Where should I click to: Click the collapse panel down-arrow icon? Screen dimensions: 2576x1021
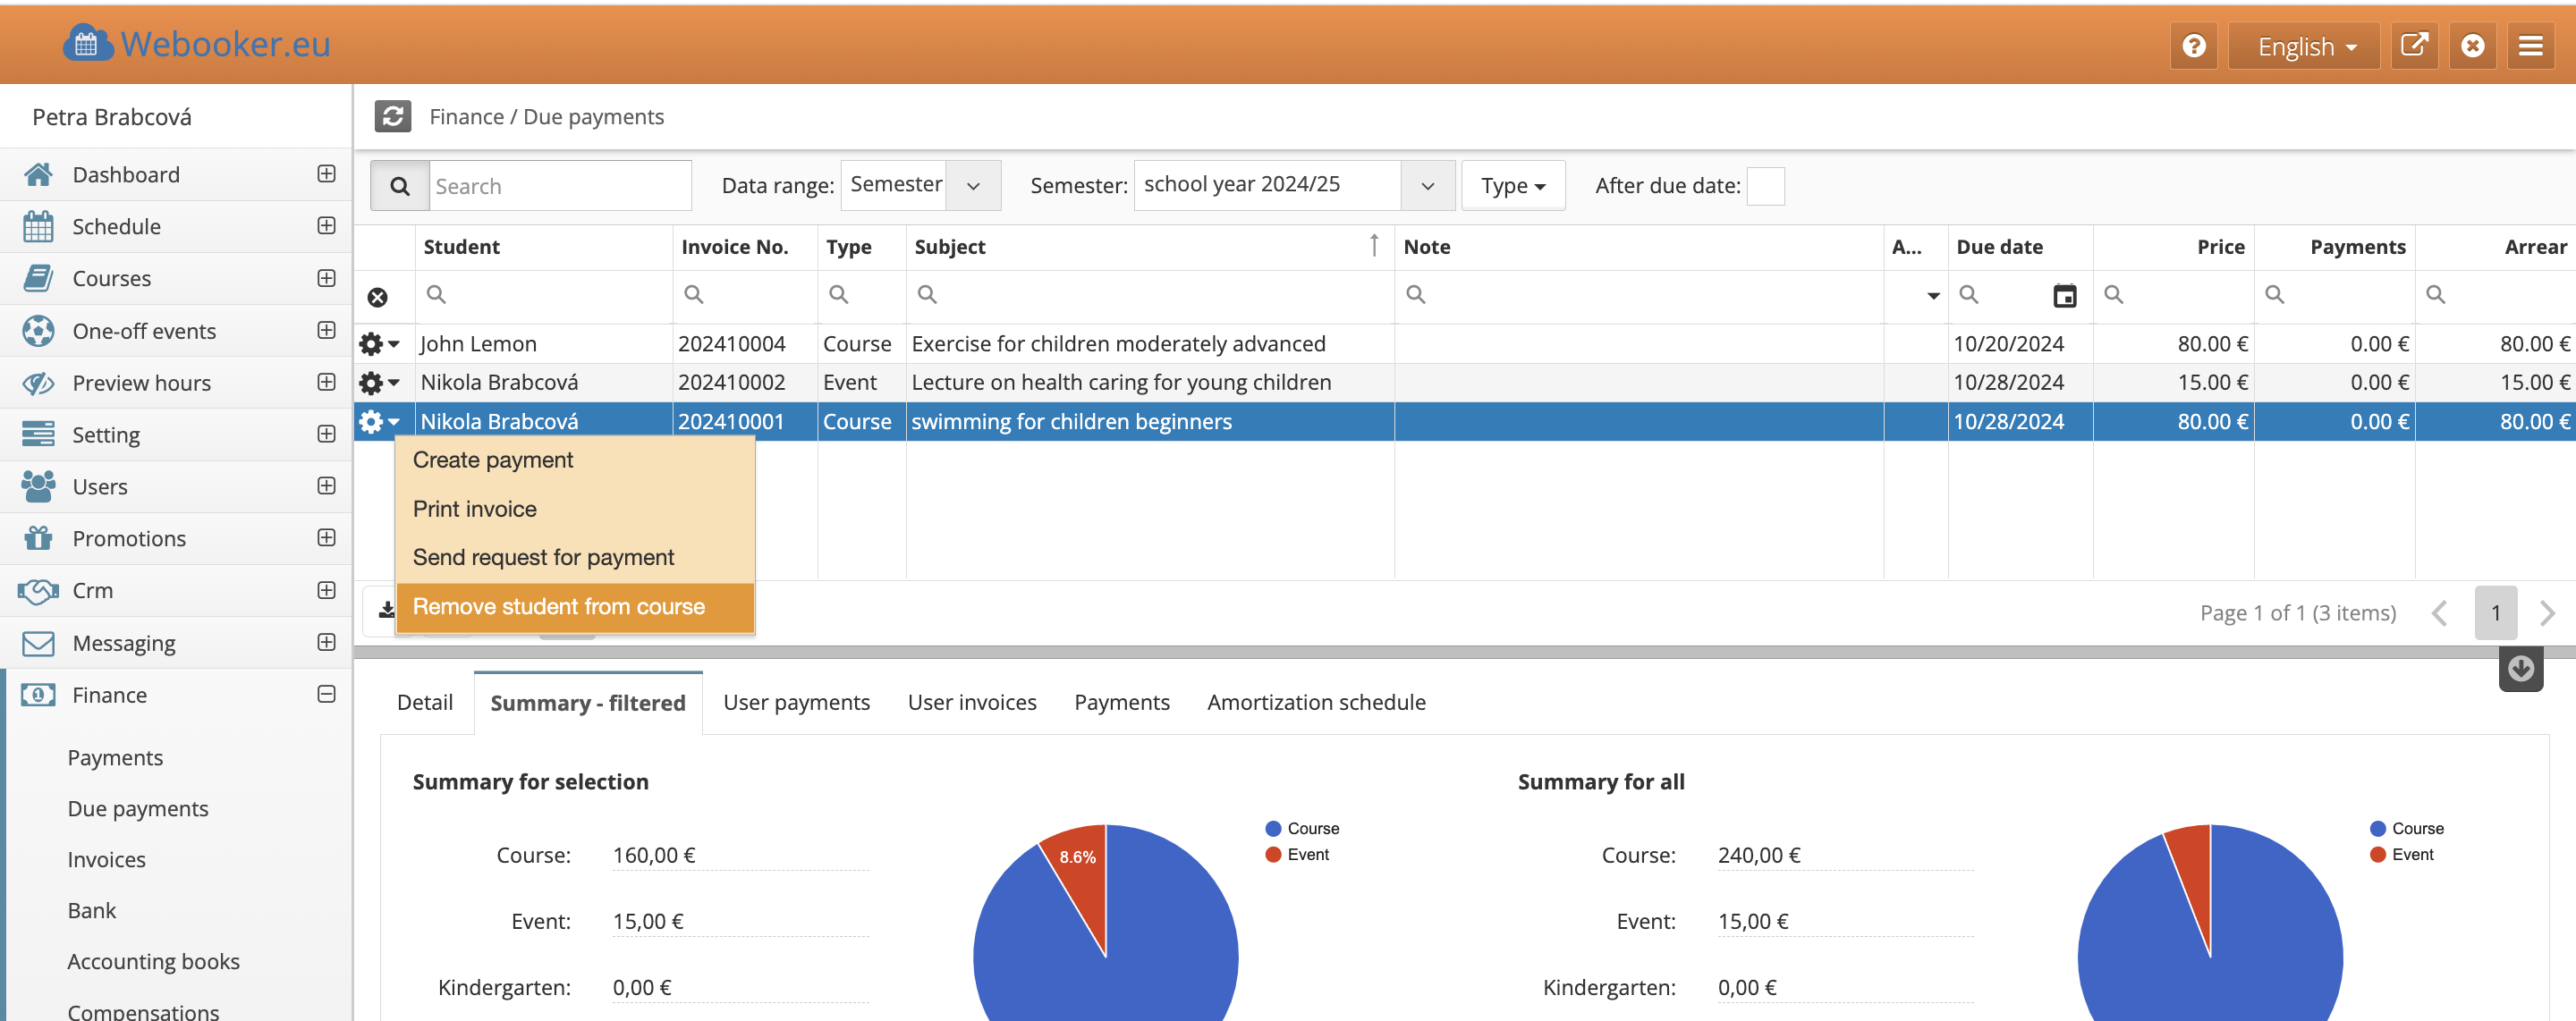2520,668
